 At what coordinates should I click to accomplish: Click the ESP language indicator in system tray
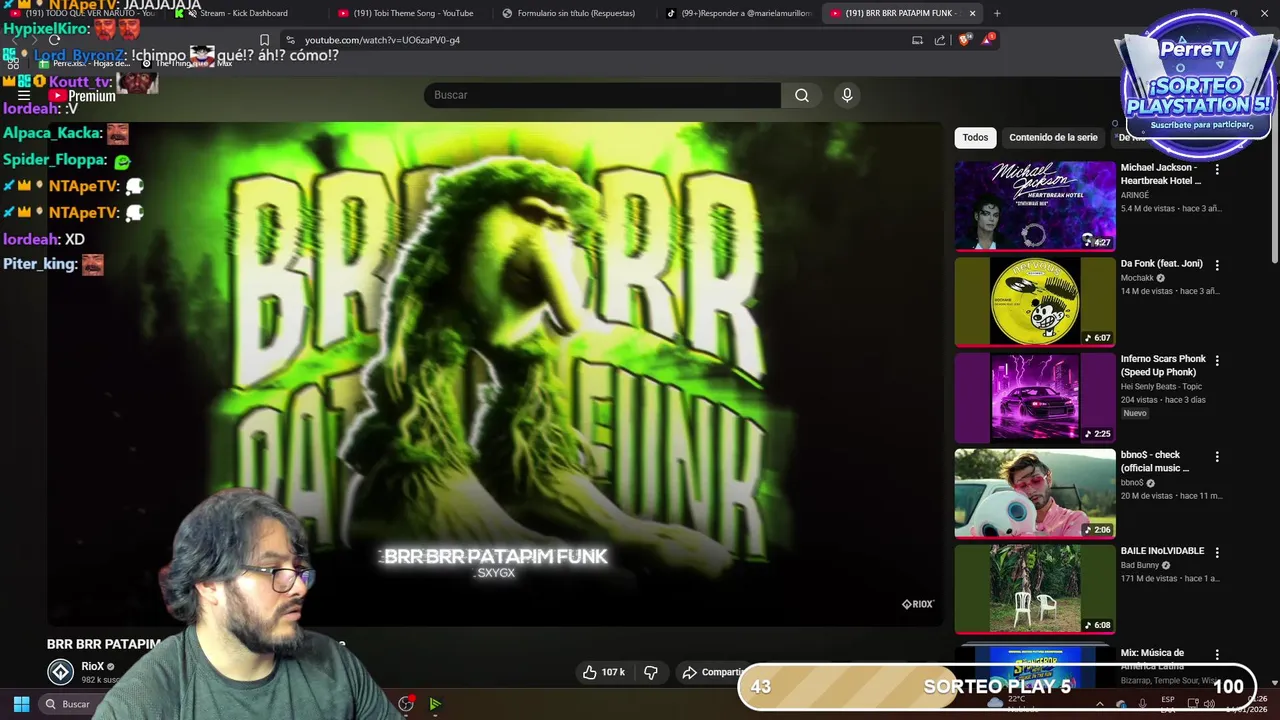click(1168, 699)
